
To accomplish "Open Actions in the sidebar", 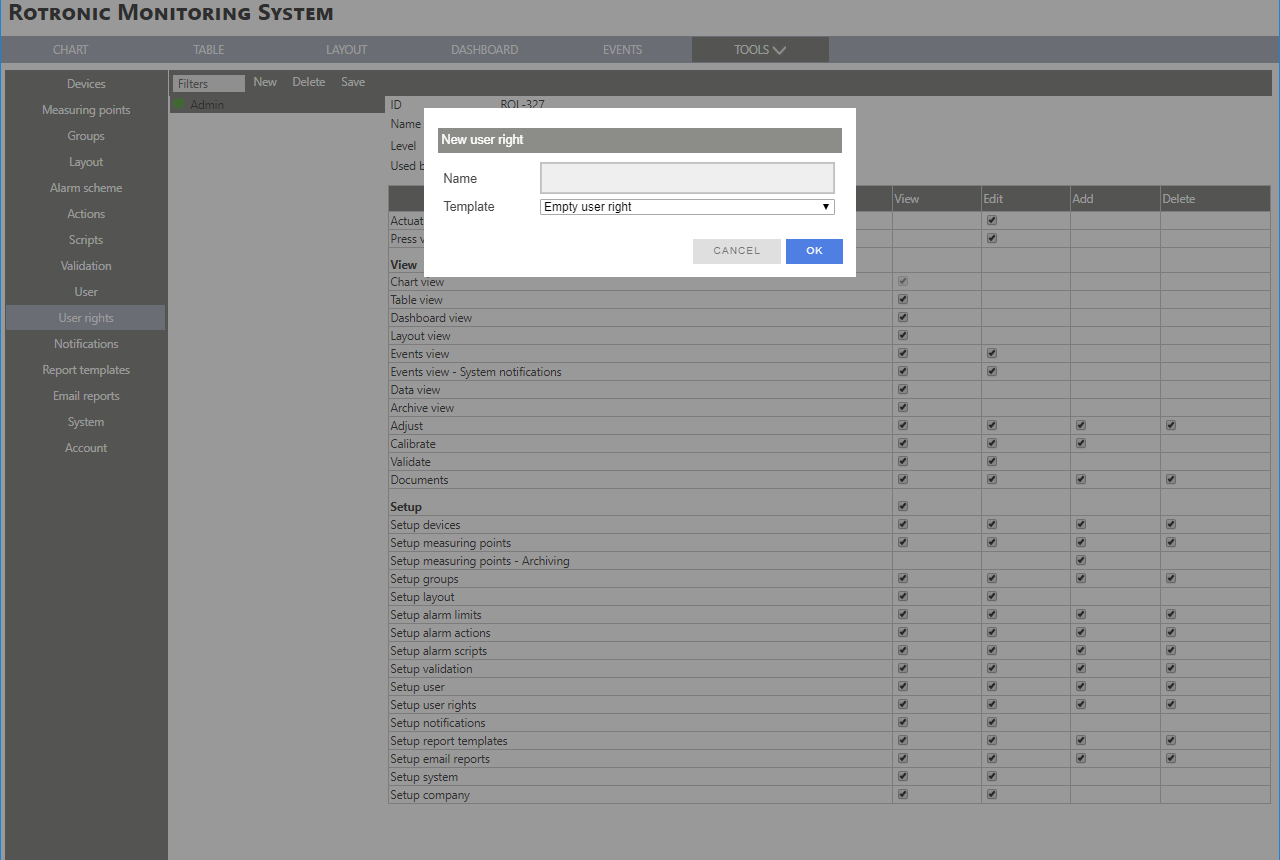I will 86,214.
